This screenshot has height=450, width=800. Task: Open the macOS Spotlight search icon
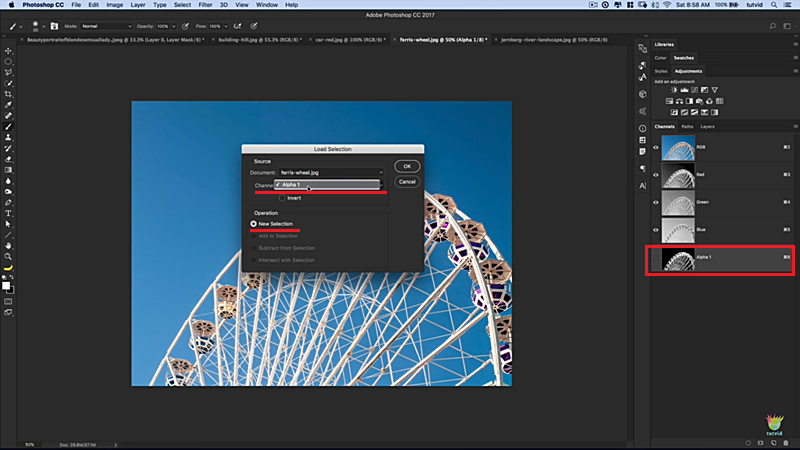774,5
